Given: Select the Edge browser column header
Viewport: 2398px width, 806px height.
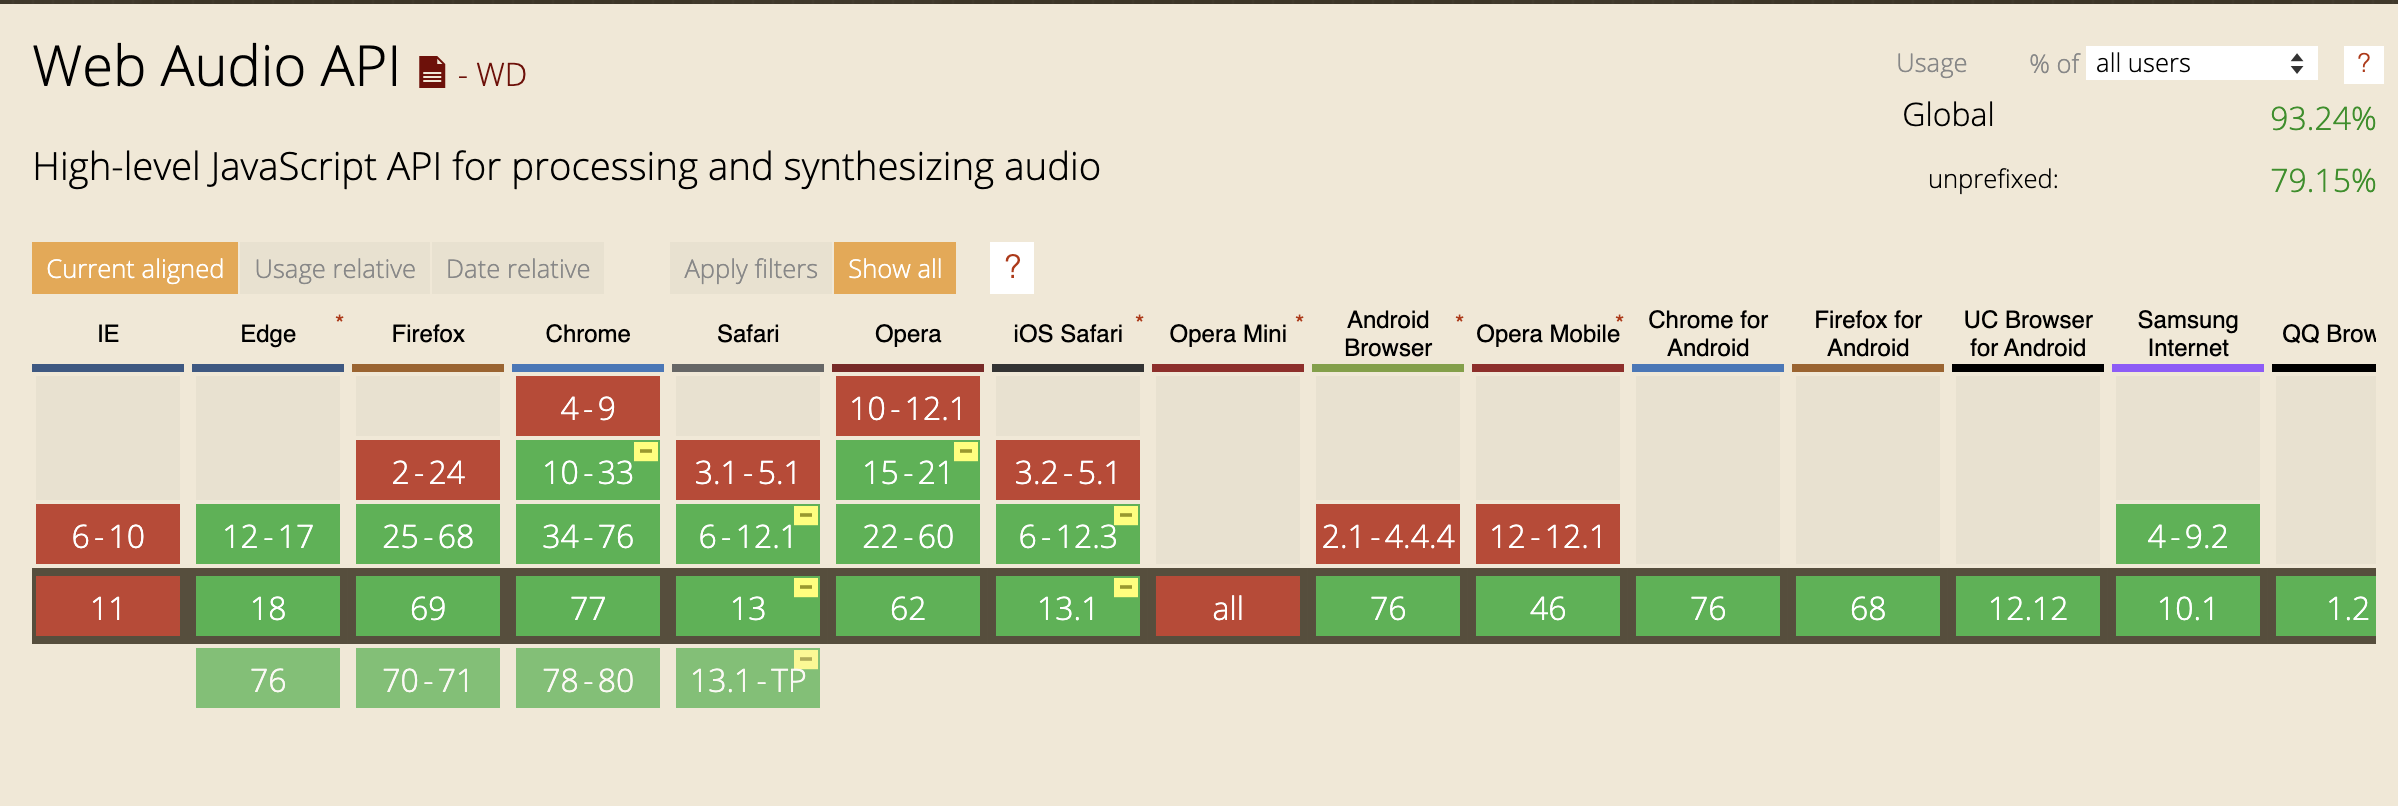Looking at the screenshot, I should click(x=268, y=334).
